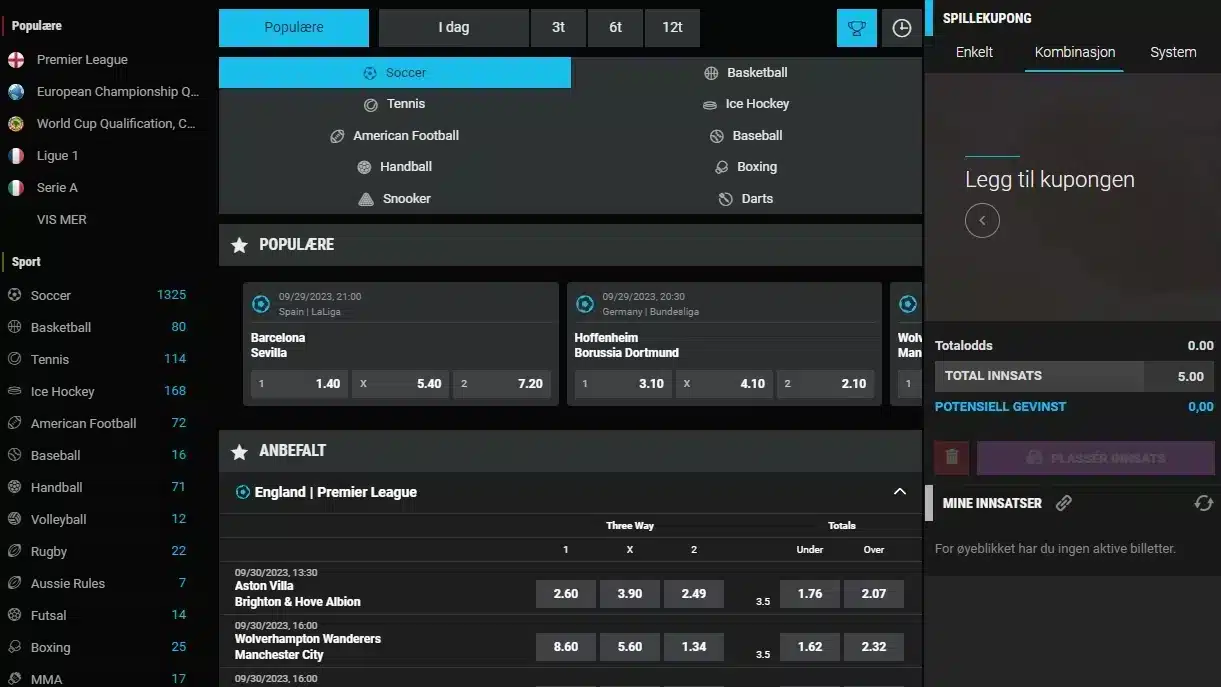Screen dimensions: 1221x687
Task: Pick Aston Villa Over 3.5 odds 2.07
Action: pyautogui.click(x=874, y=594)
